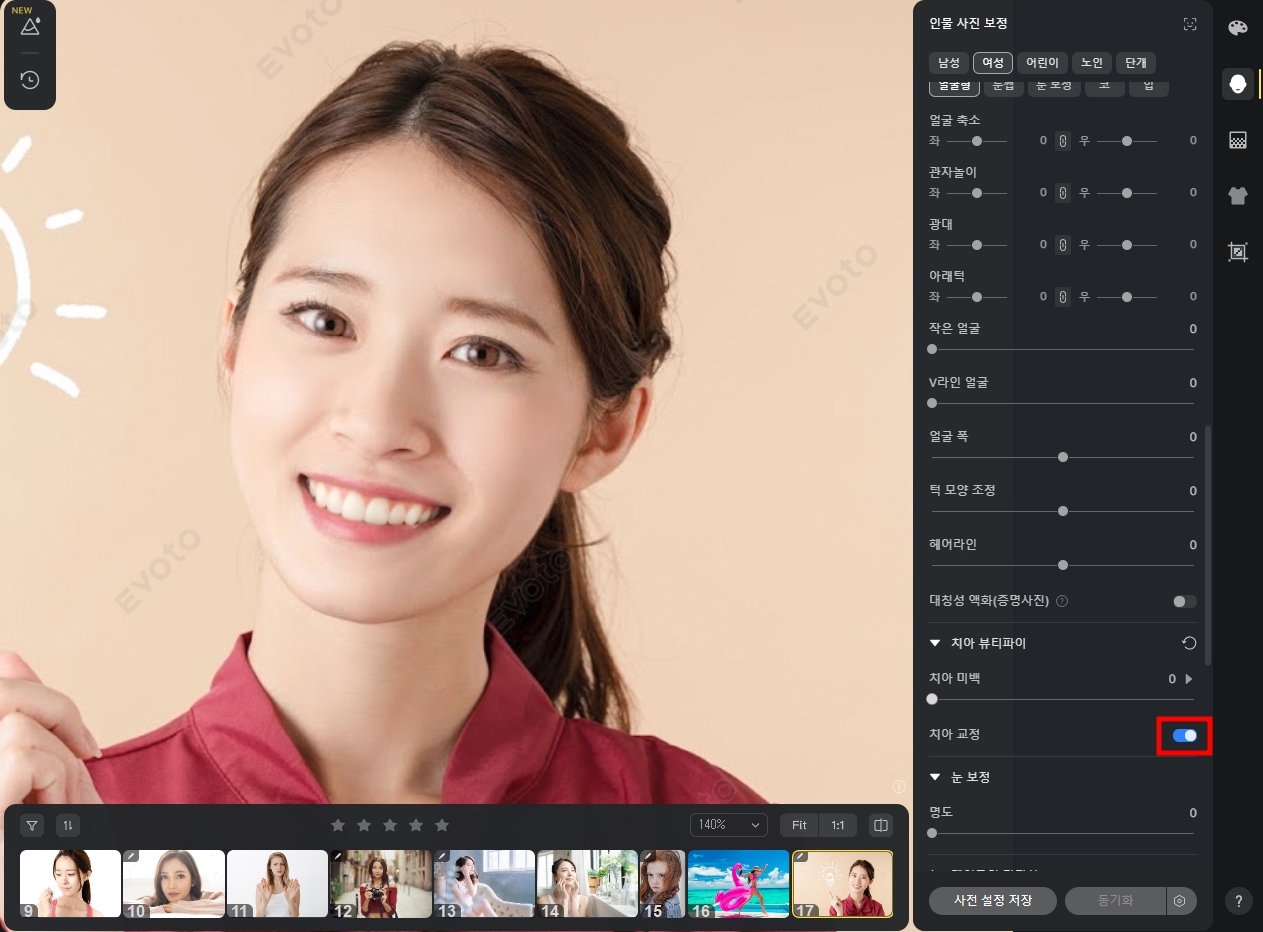The image size is (1263, 932).
Task: Select thumbnail number 15 in filmstrip
Action: (662, 884)
